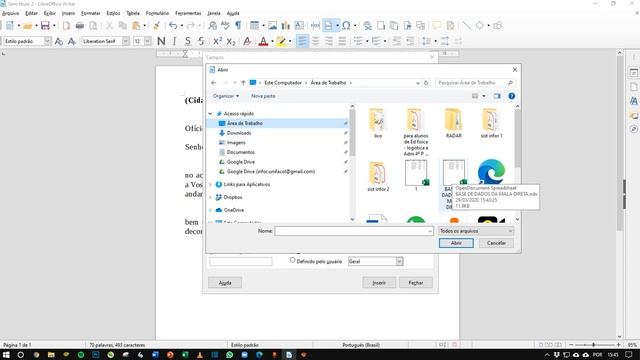This screenshot has width=640, height=360.
Task: Click the zoom slider in Writer status bar
Action: [x=594, y=345]
